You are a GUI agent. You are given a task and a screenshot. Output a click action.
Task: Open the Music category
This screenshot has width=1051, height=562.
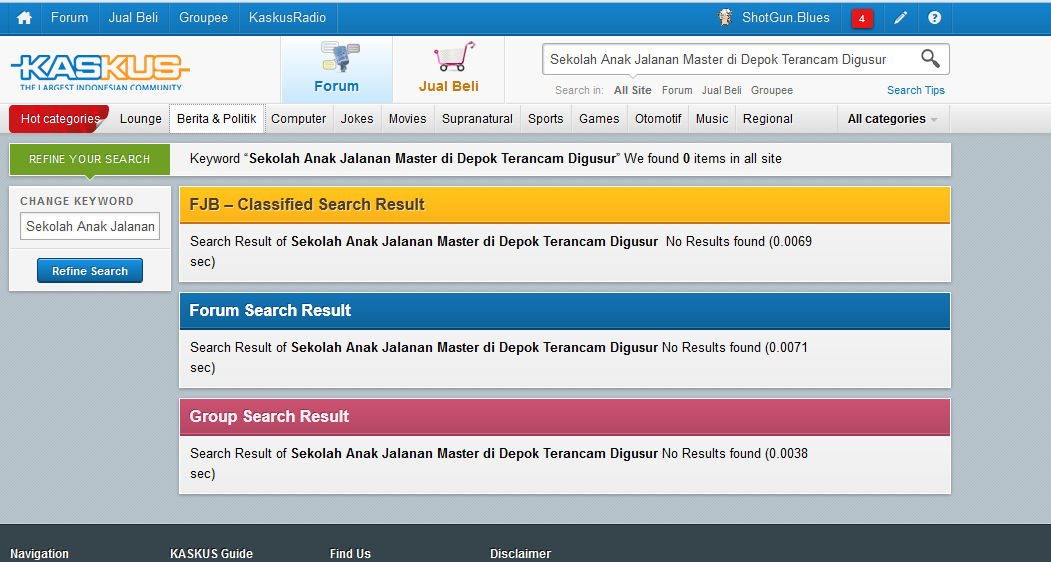coord(712,119)
